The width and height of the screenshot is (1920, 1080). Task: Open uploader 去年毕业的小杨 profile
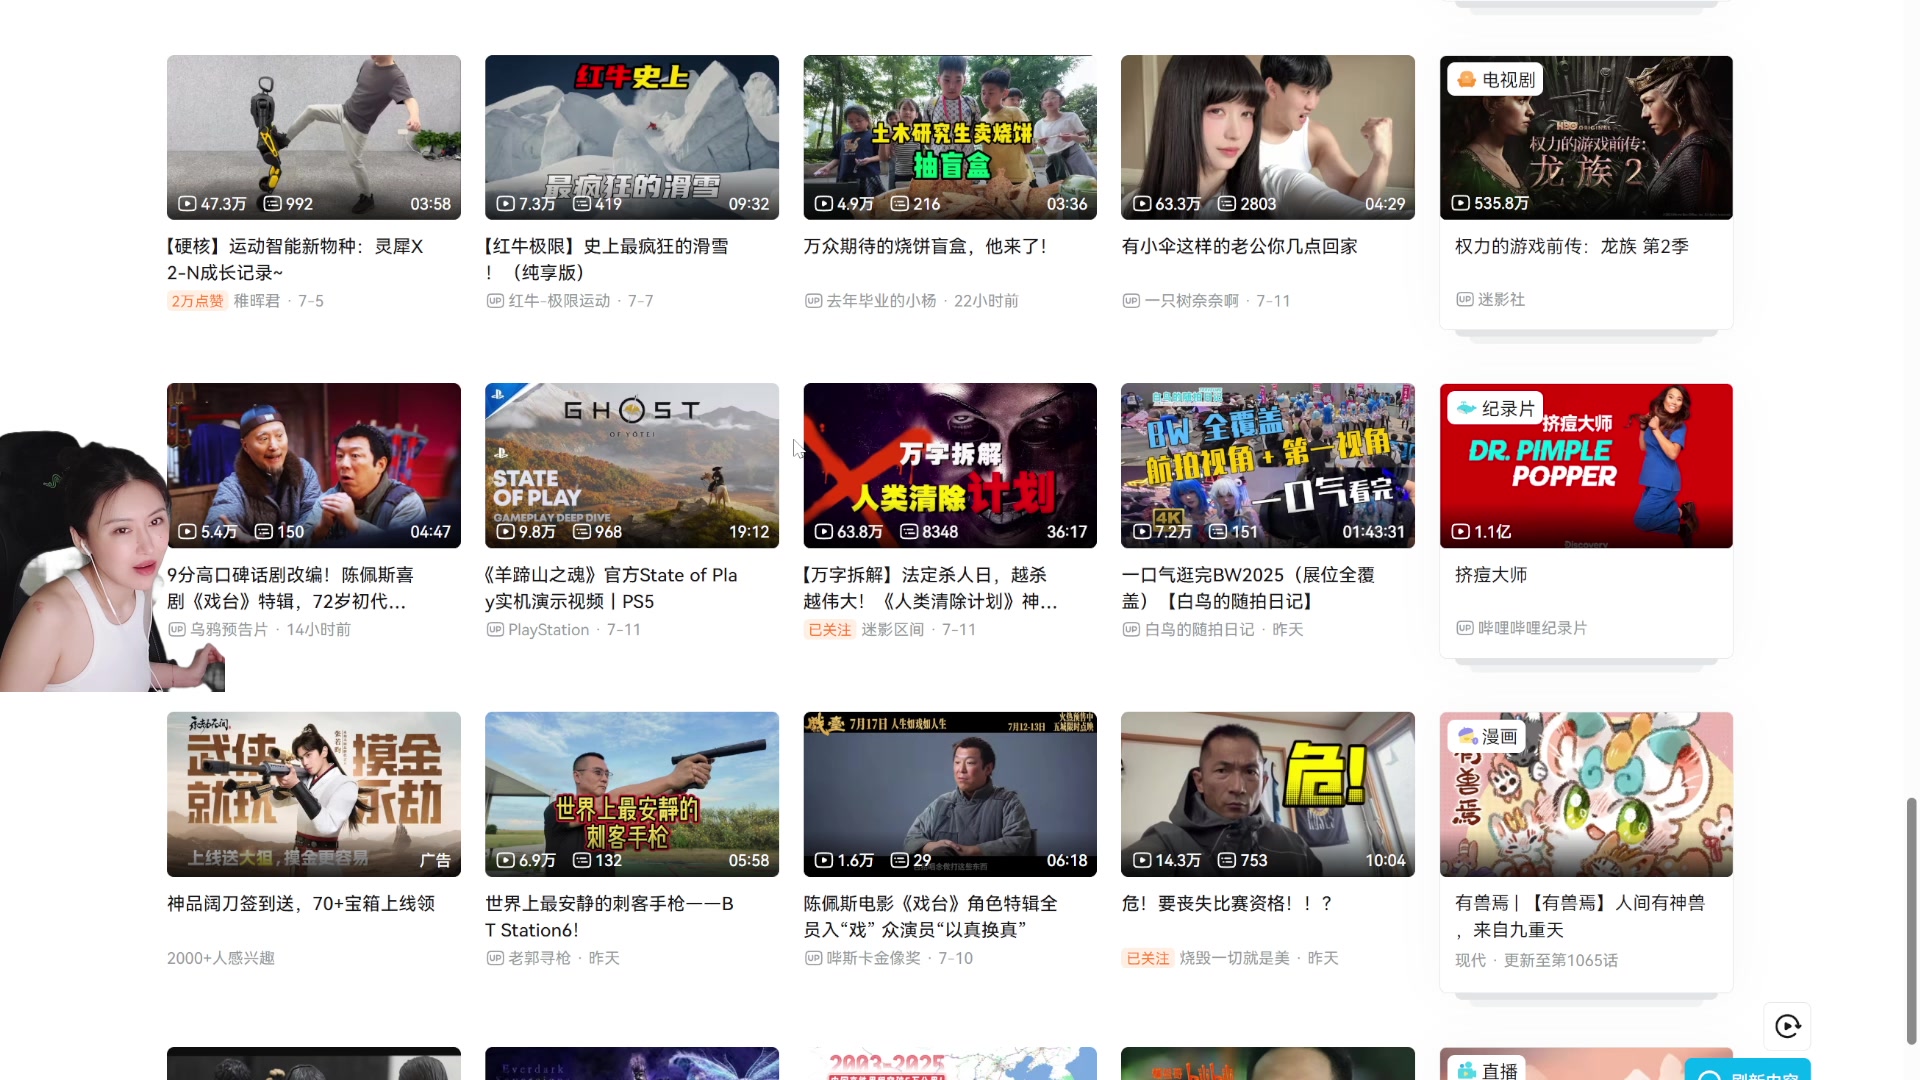881,301
